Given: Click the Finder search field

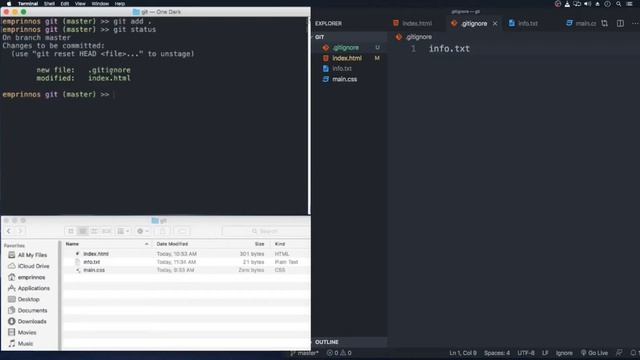Looking at the screenshot, I should pyautogui.click(x=265, y=231).
